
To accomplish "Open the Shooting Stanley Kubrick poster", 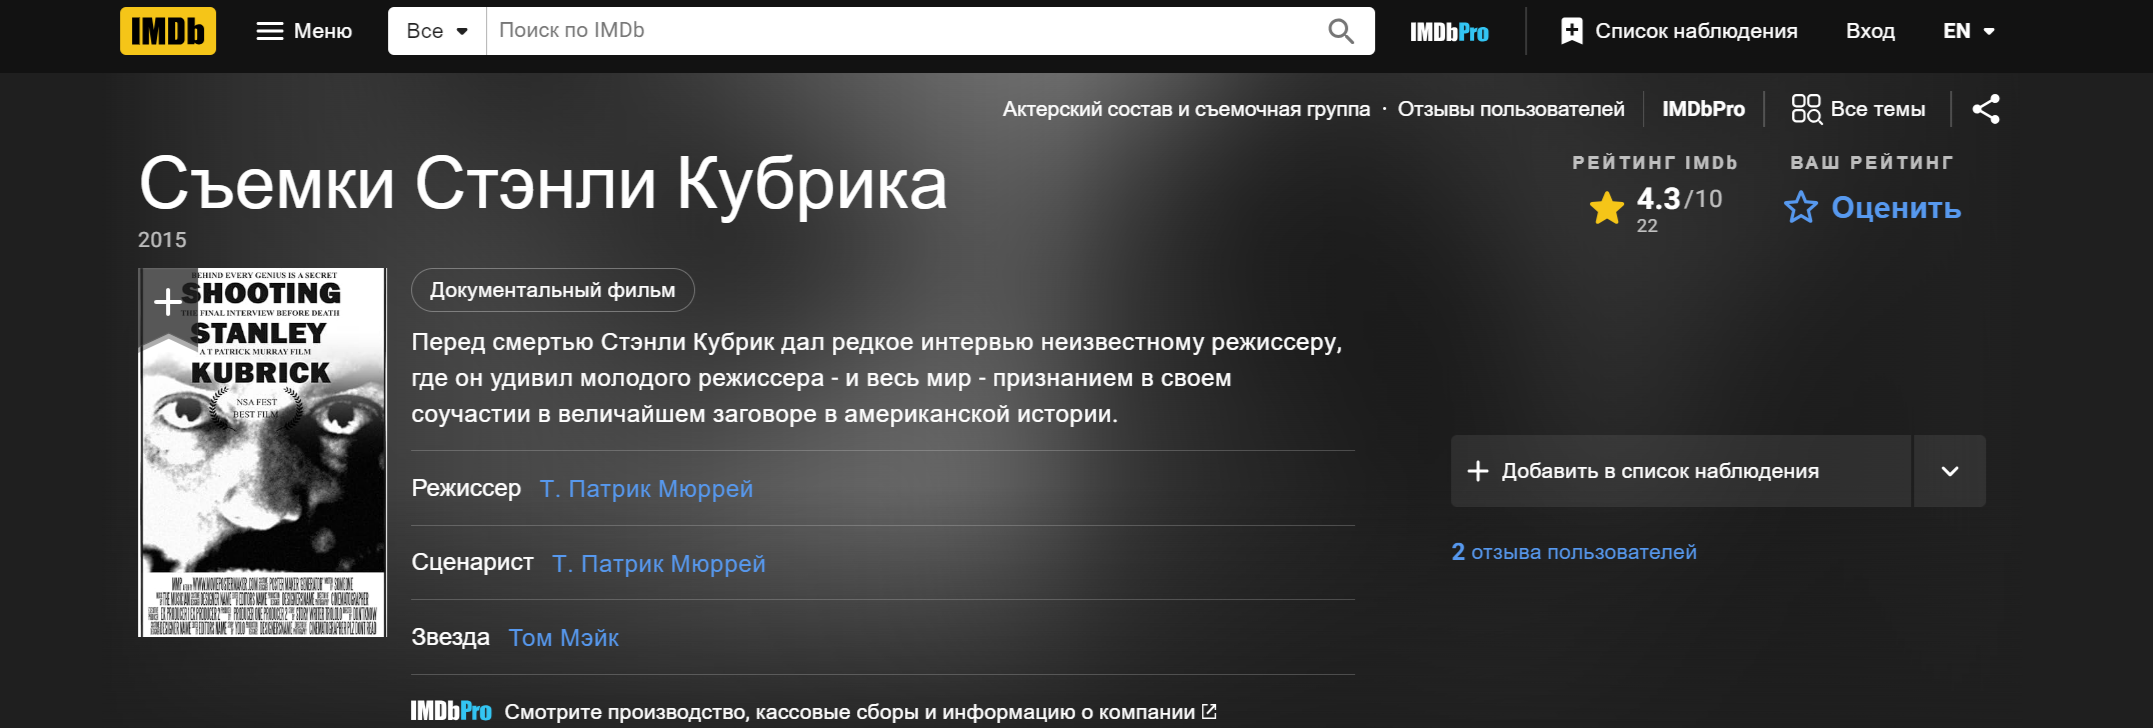I will pos(262,452).
